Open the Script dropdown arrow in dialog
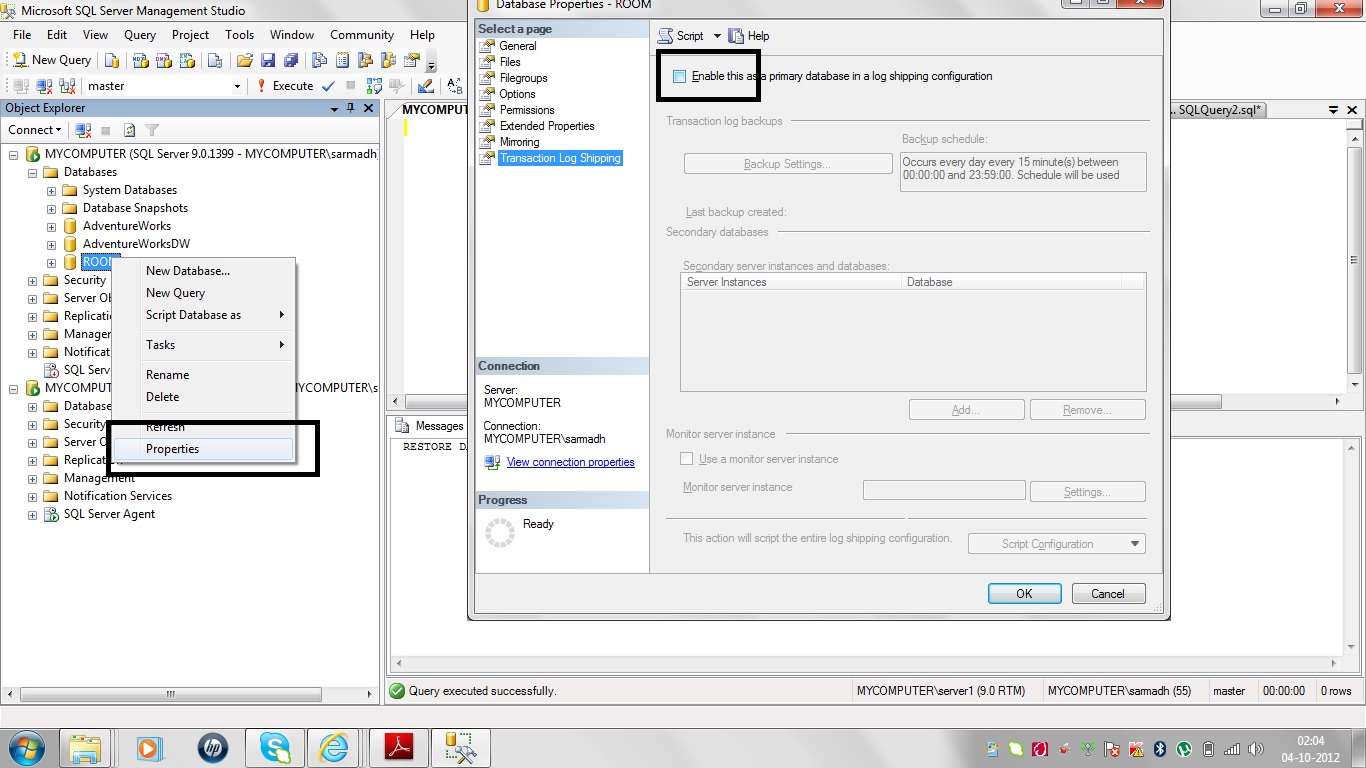Viewport: 1366px width, 768px height. (x=717, y=36)
